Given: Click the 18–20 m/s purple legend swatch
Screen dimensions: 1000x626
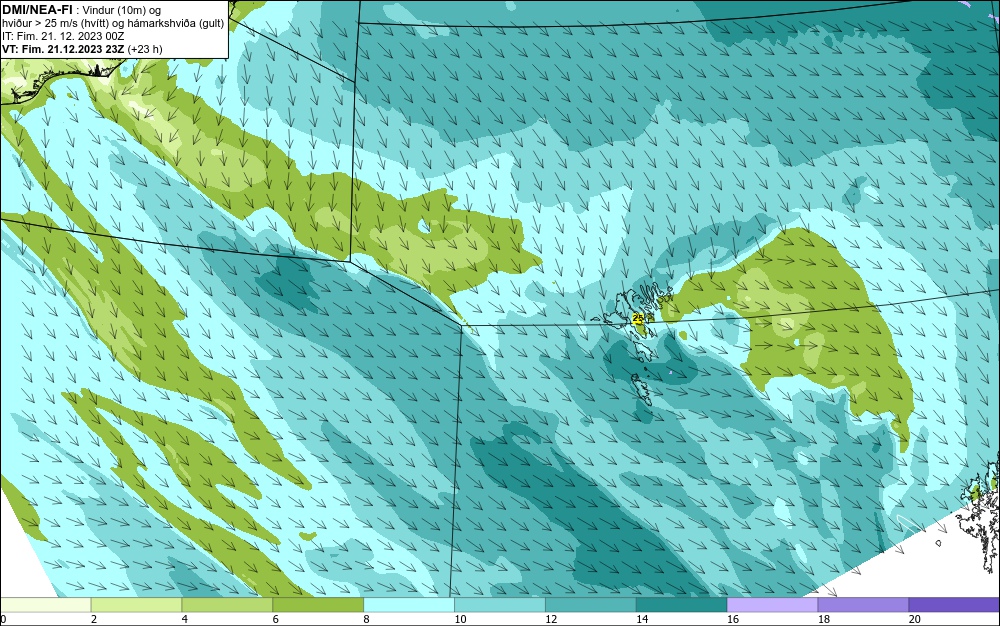Looking at the screenshot, I should [x=864, y=605].
